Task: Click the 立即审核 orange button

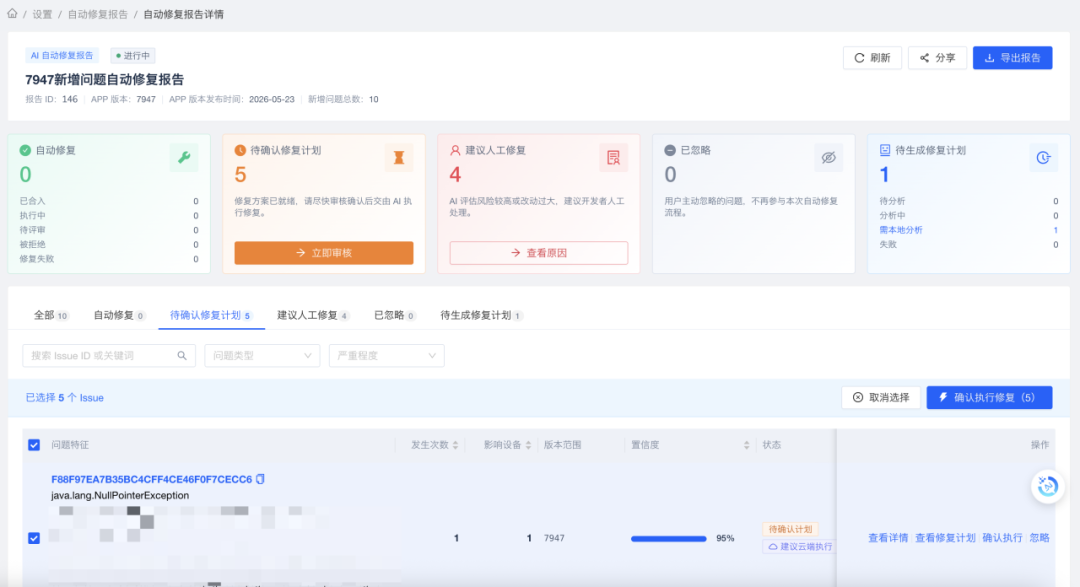Action: tap(324, 253)
